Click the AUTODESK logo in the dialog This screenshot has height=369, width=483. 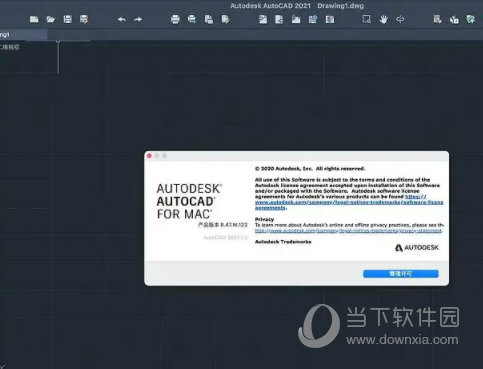[417, 248]
